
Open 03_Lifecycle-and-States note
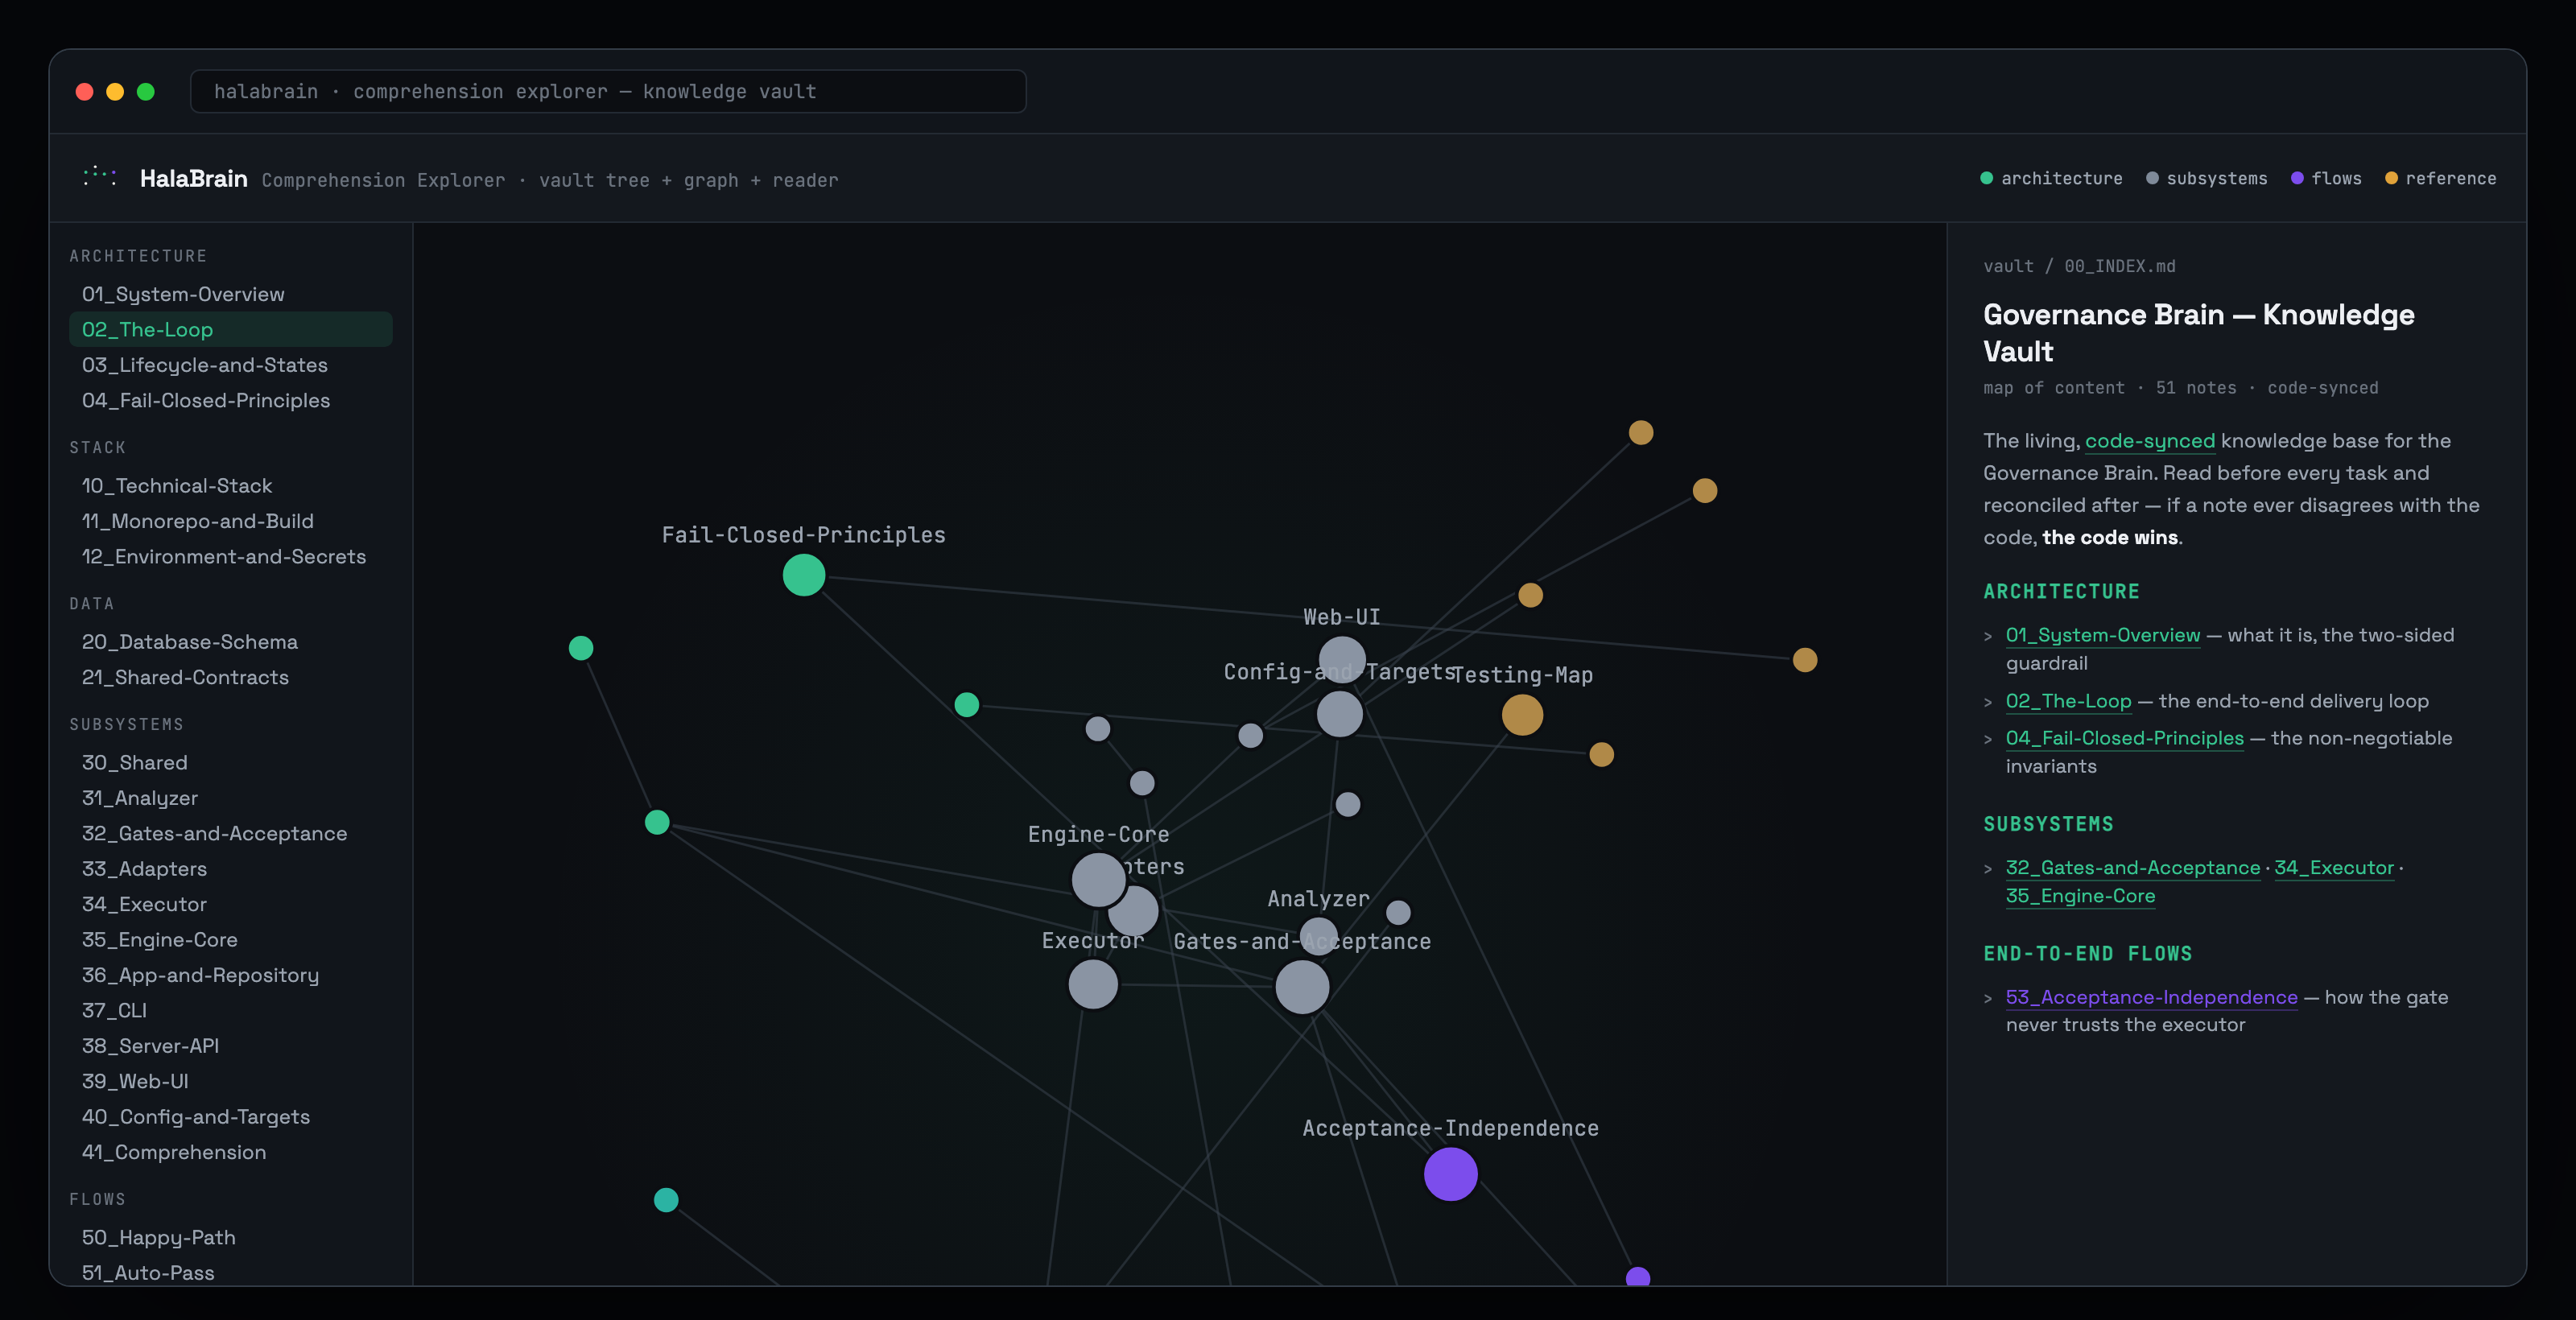(231, 365)
